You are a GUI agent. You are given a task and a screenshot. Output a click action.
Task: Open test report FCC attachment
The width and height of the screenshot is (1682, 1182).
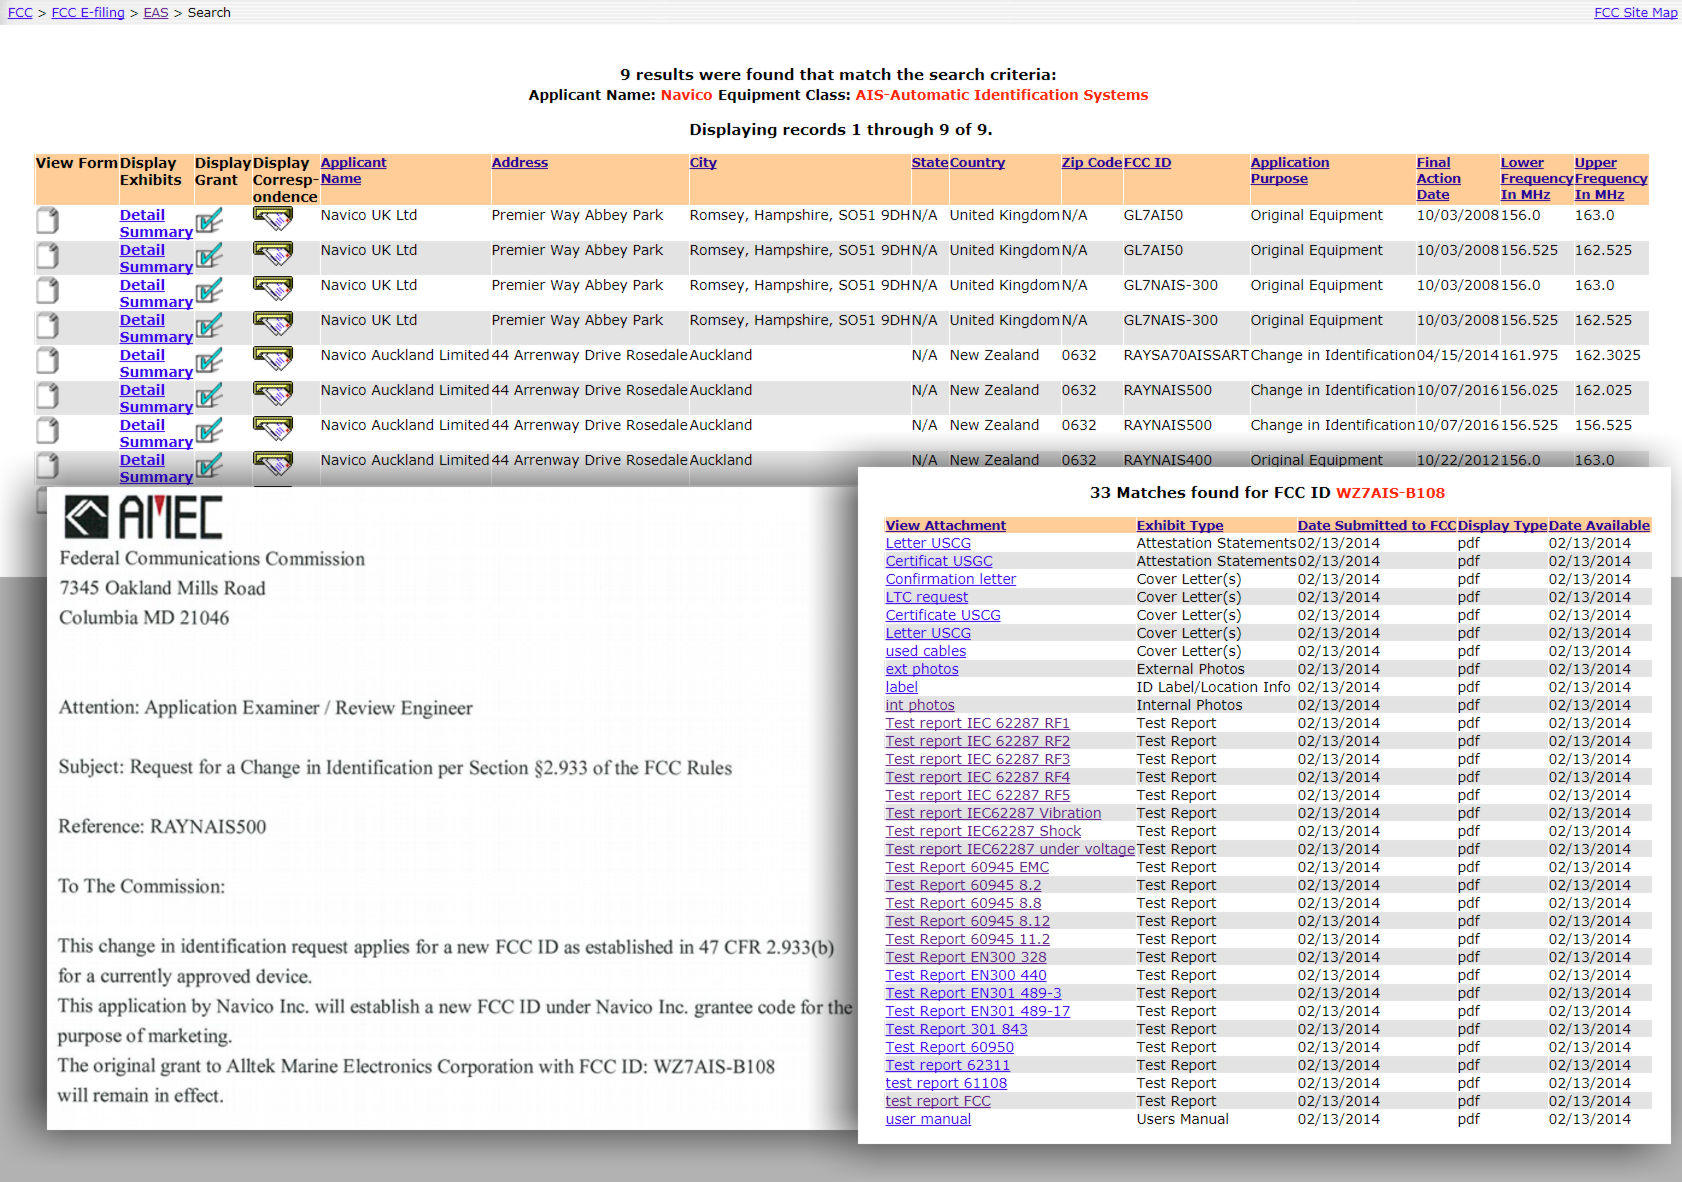coord(937,1101)
